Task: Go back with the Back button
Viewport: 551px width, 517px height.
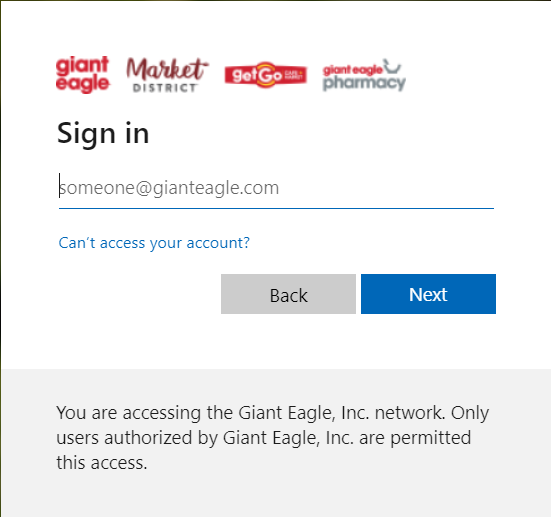Action: [x=288, y=294]
